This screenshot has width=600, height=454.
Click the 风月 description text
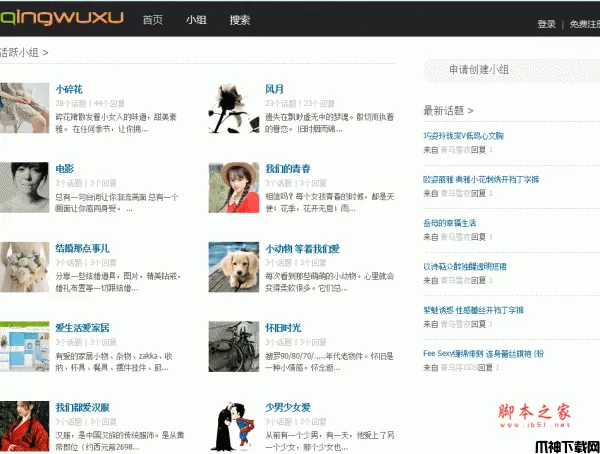tap(329, 123)
